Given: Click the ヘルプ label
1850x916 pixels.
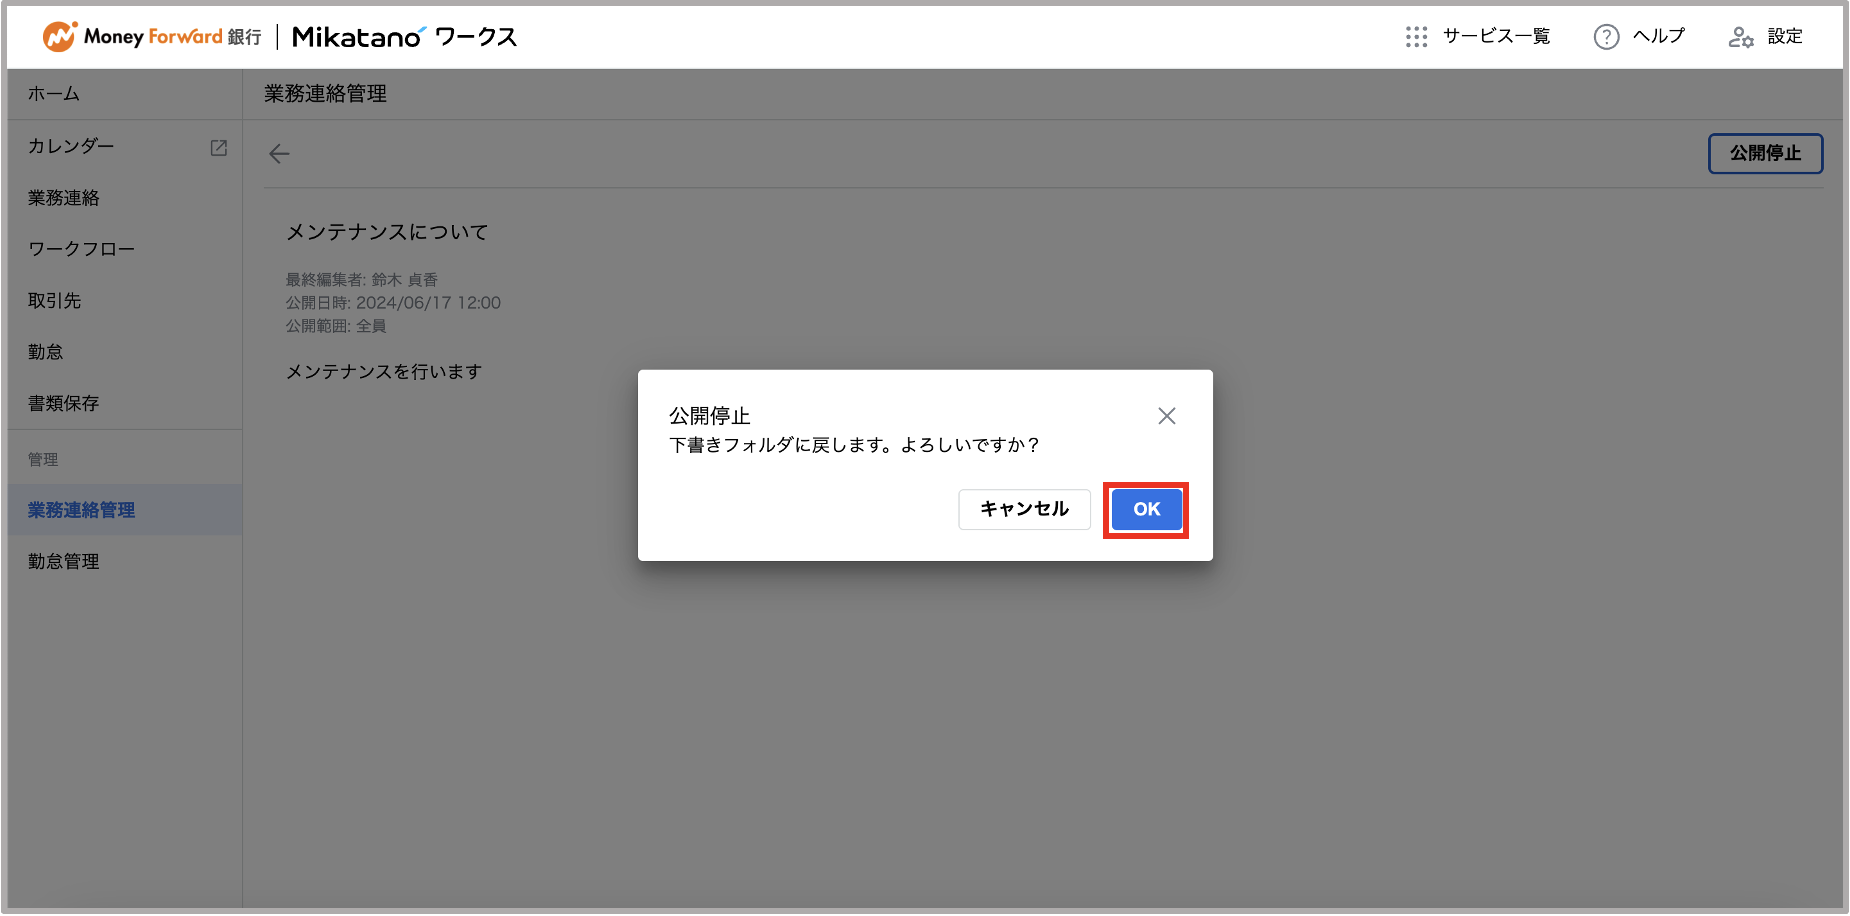Looking at the screenshot, I should click(1659, 36).
